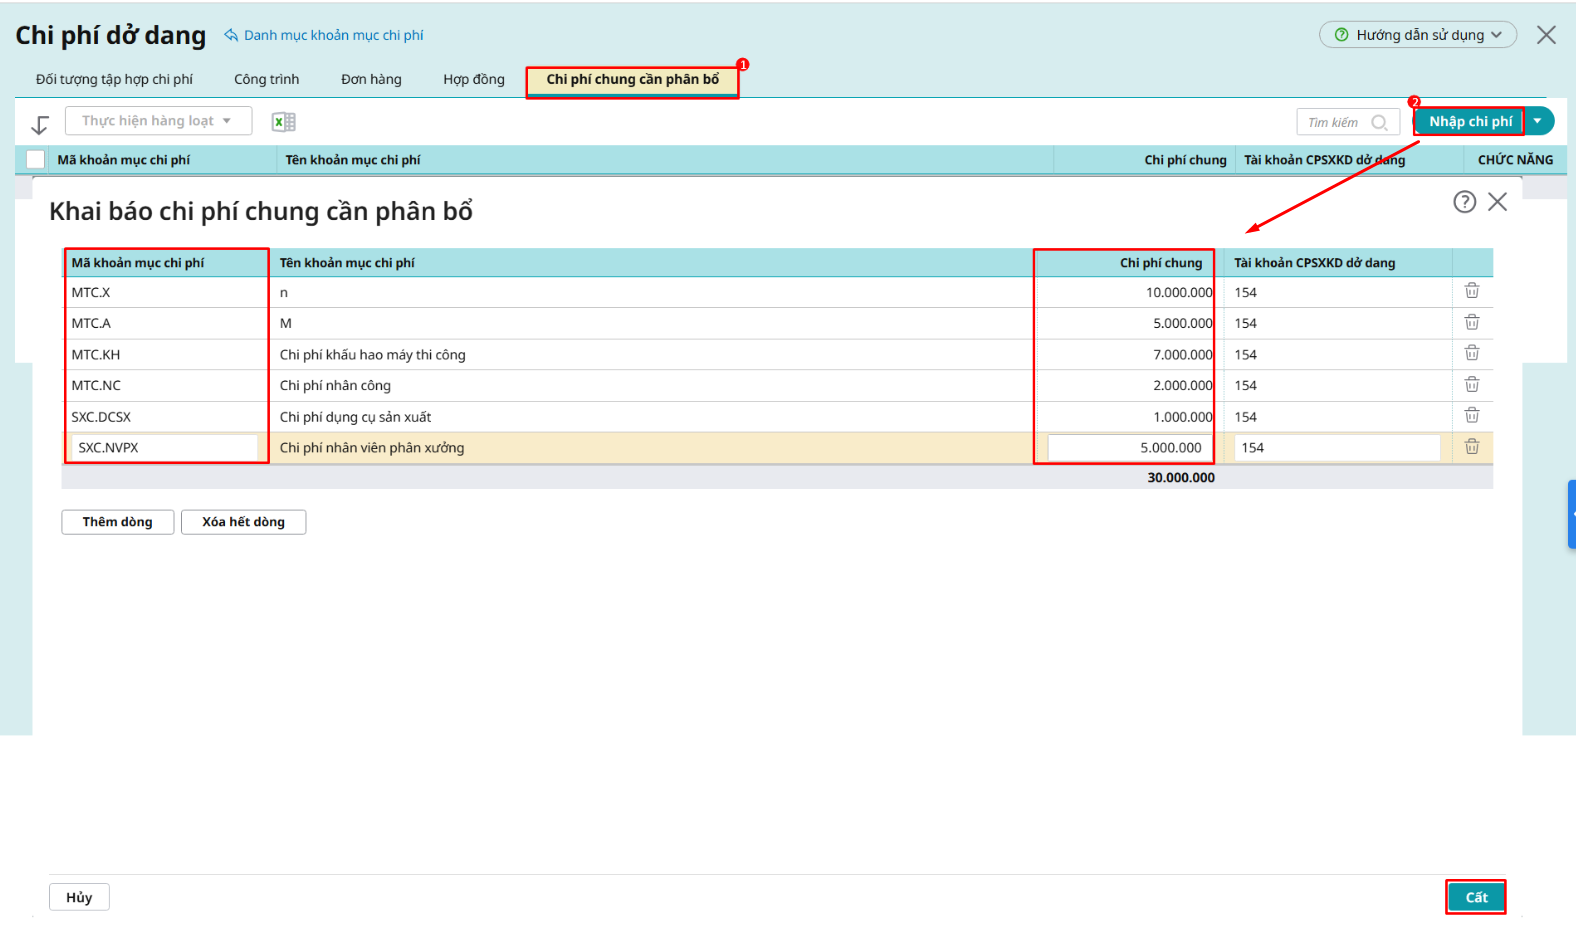Tick the select-all checkbox in table header

[x=36, y=160]
